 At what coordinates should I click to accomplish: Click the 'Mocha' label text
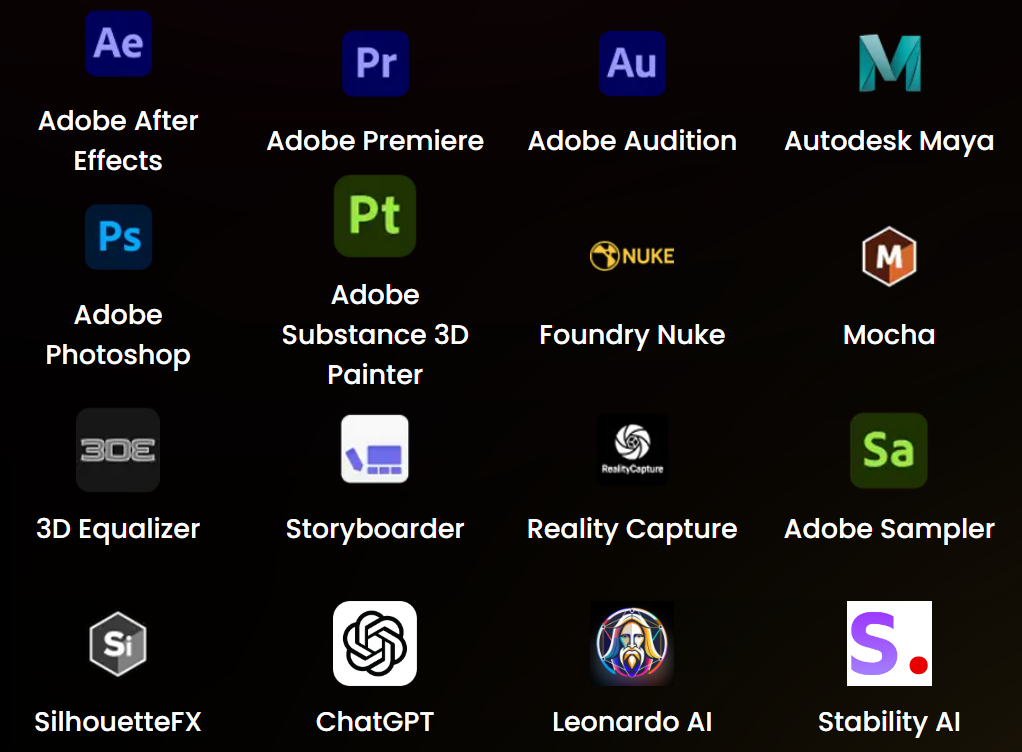889,335
